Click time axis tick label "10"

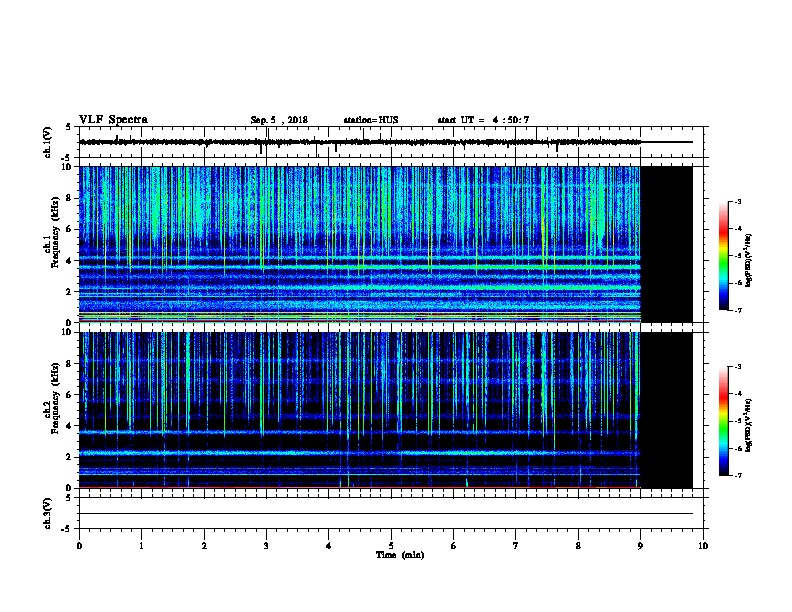pyautogui.click(x=703, y=545)
